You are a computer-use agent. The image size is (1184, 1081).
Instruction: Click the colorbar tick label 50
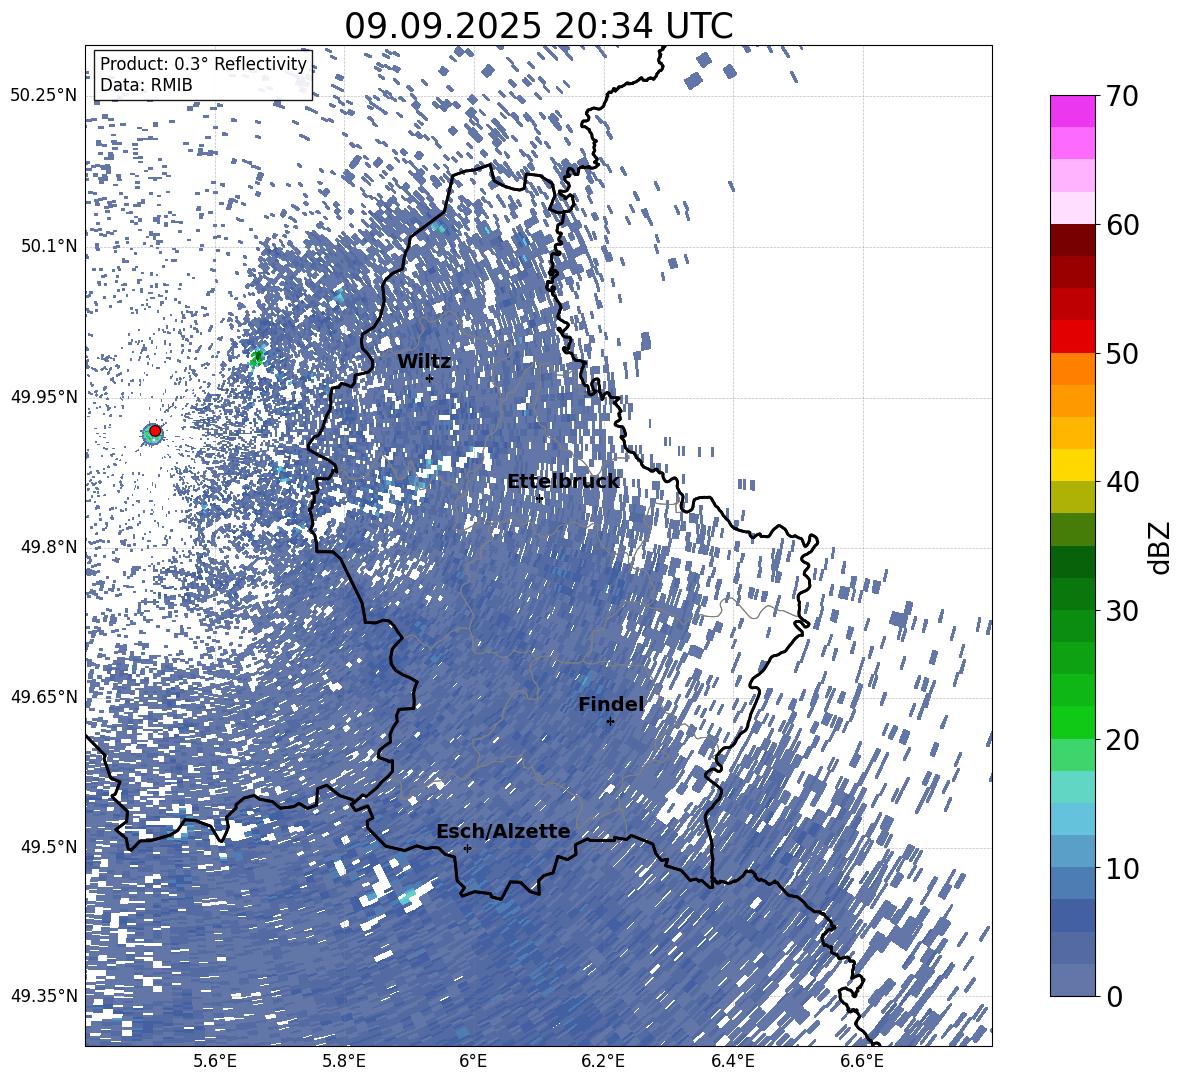(1122, 353)
